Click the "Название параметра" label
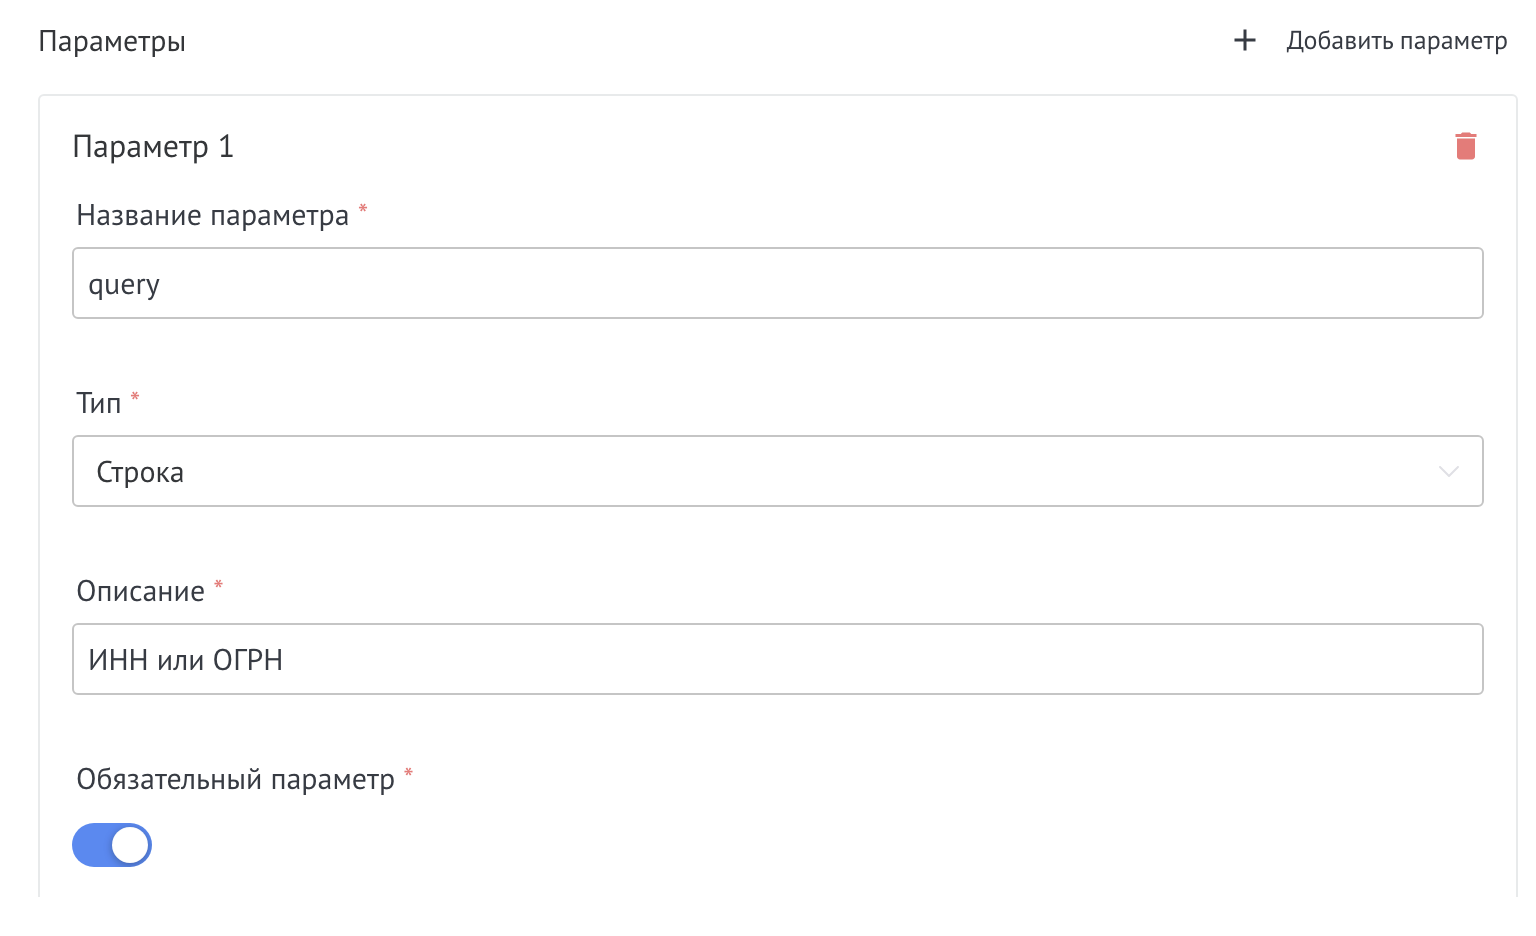This screenshot has width=1536, height=936. click(213, 214)
